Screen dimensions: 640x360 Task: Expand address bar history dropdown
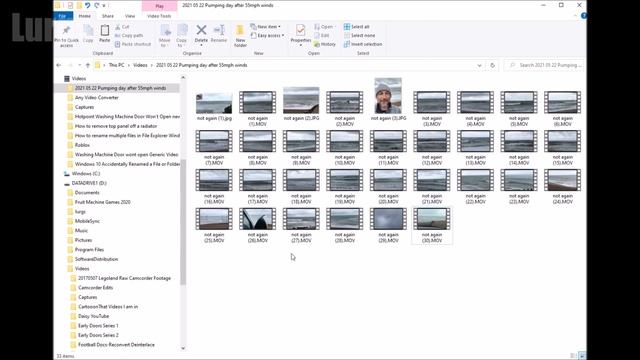(479, 65)
